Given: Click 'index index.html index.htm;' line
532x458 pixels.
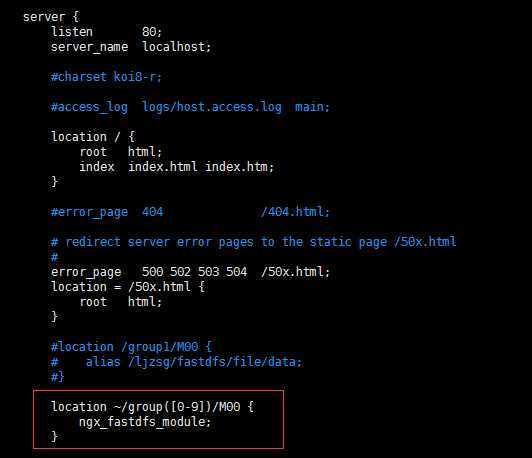Looking at the screenshot, I should (x=176, y=167).
